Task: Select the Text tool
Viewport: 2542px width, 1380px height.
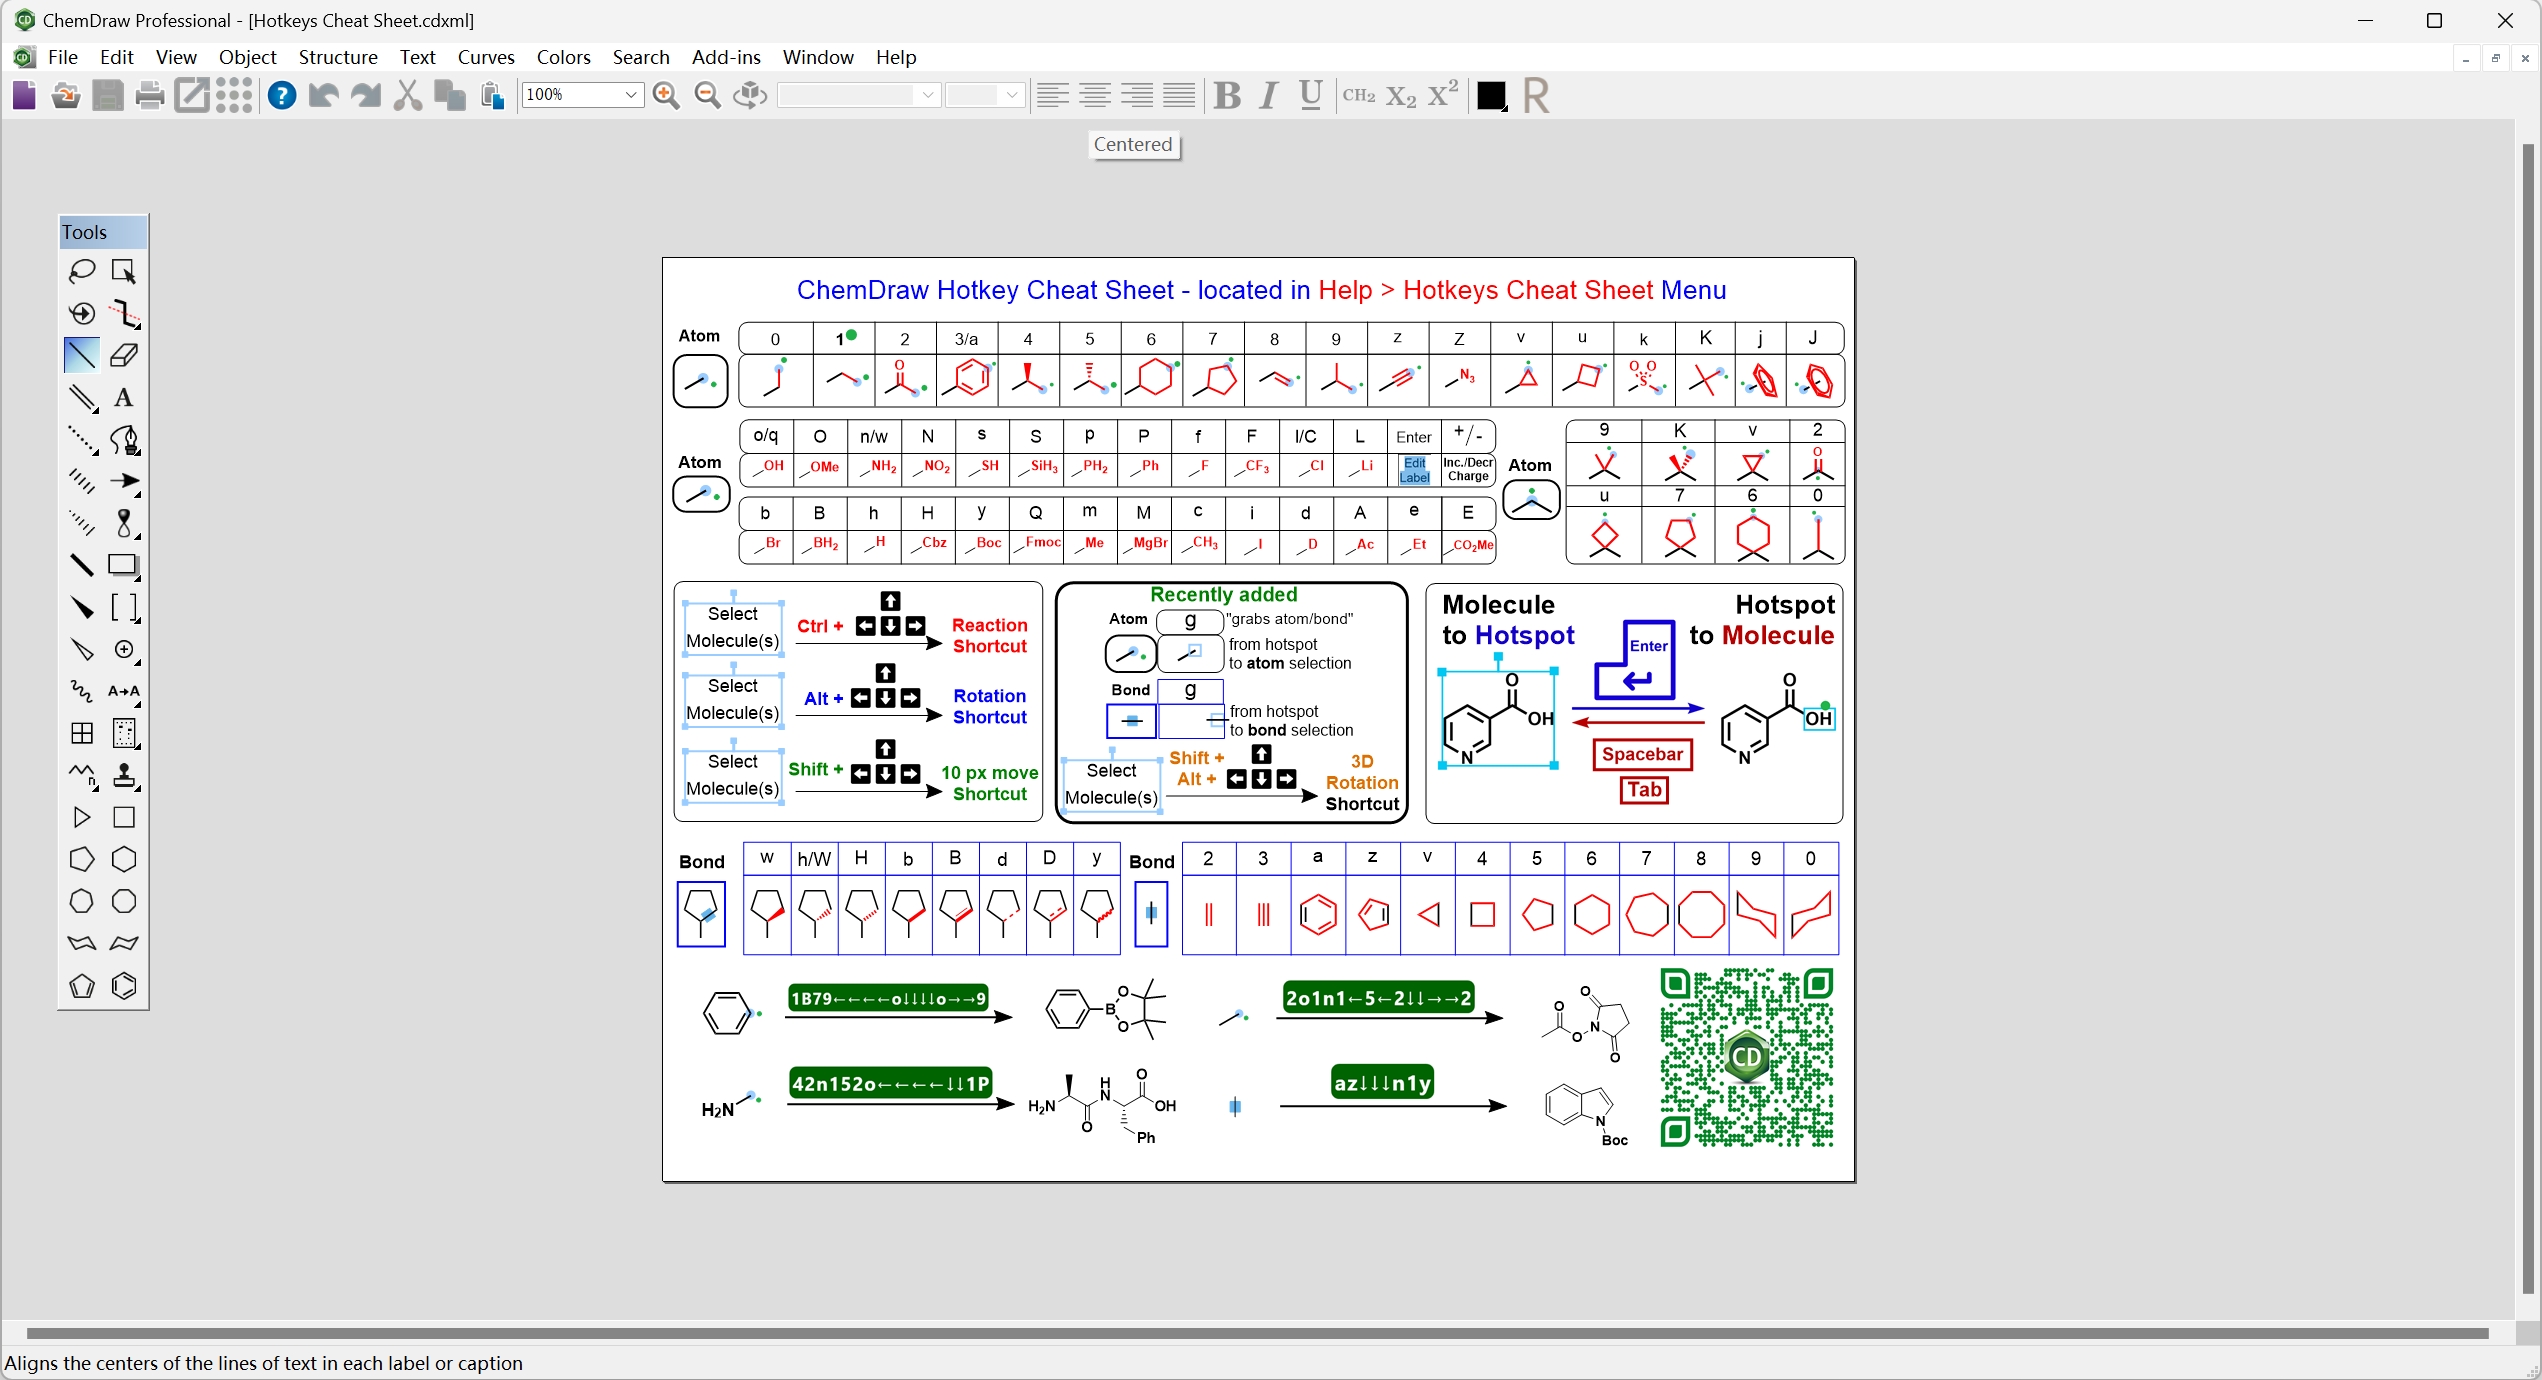Action: 124,397
